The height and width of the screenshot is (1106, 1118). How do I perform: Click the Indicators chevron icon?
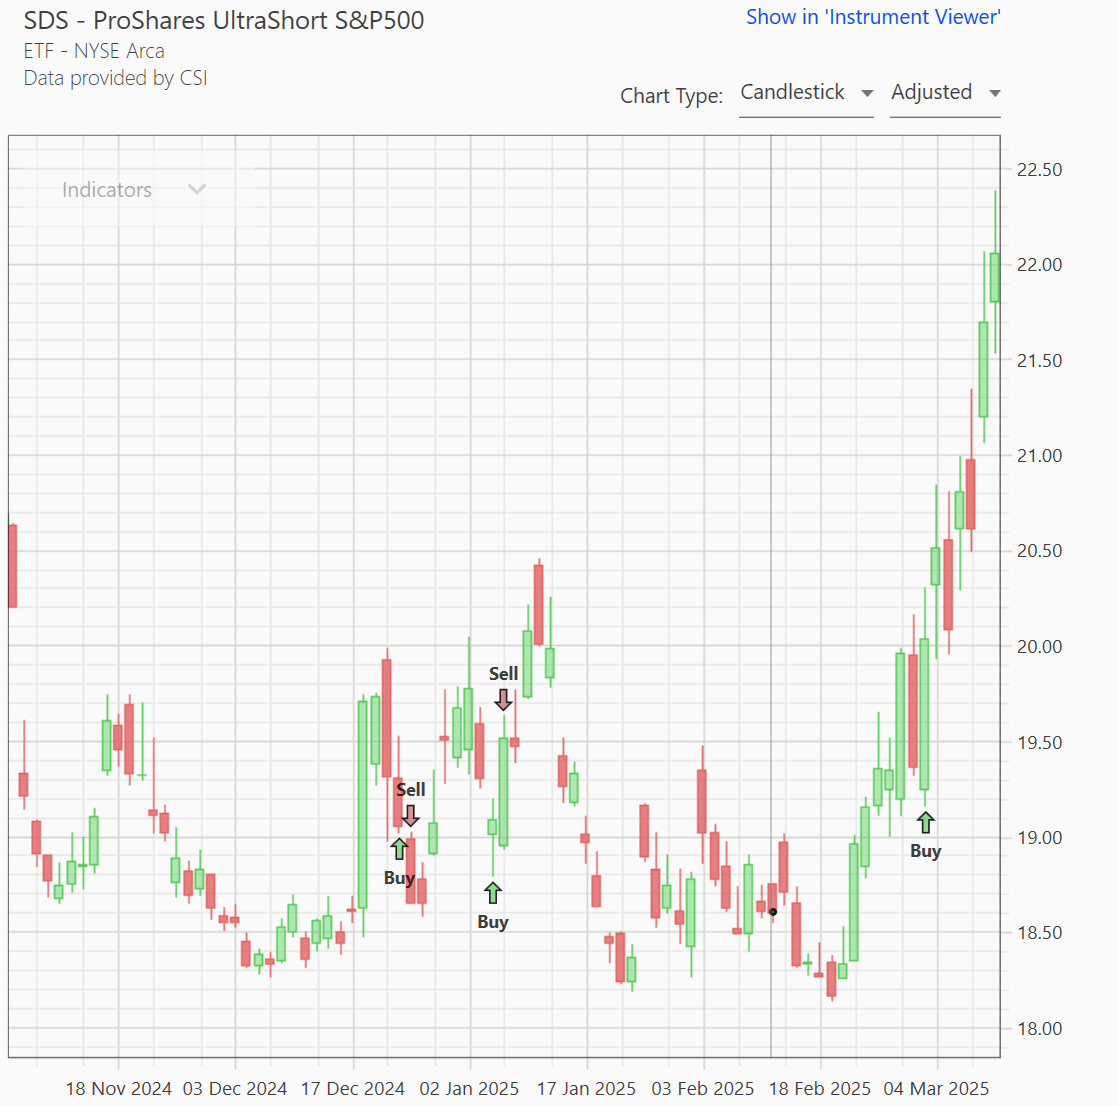click(x=197, y=189)
